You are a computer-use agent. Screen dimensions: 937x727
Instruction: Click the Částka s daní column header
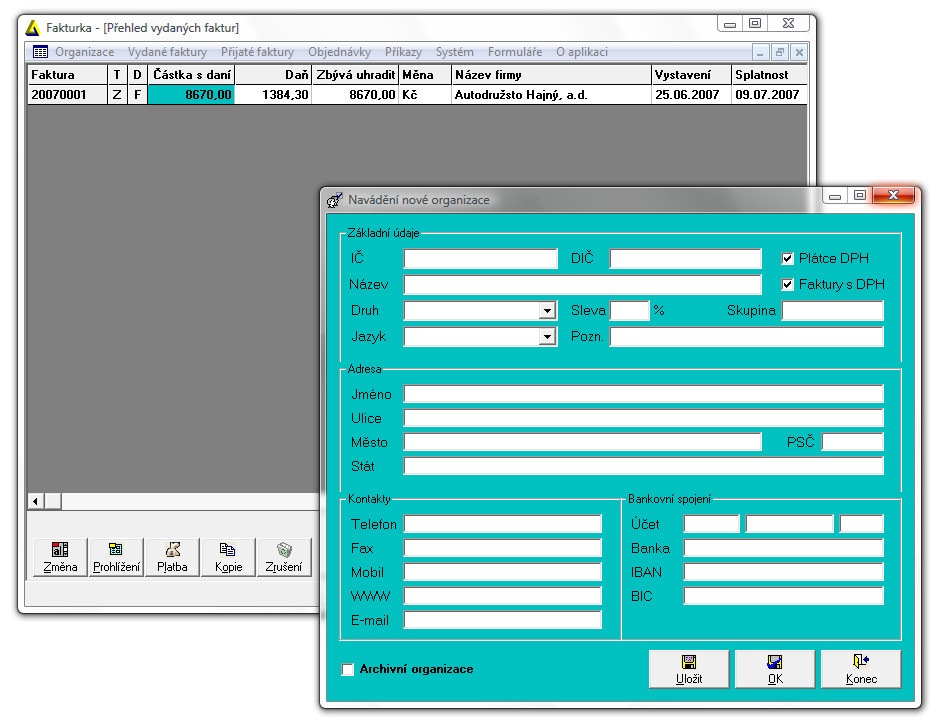pos(191,75)
